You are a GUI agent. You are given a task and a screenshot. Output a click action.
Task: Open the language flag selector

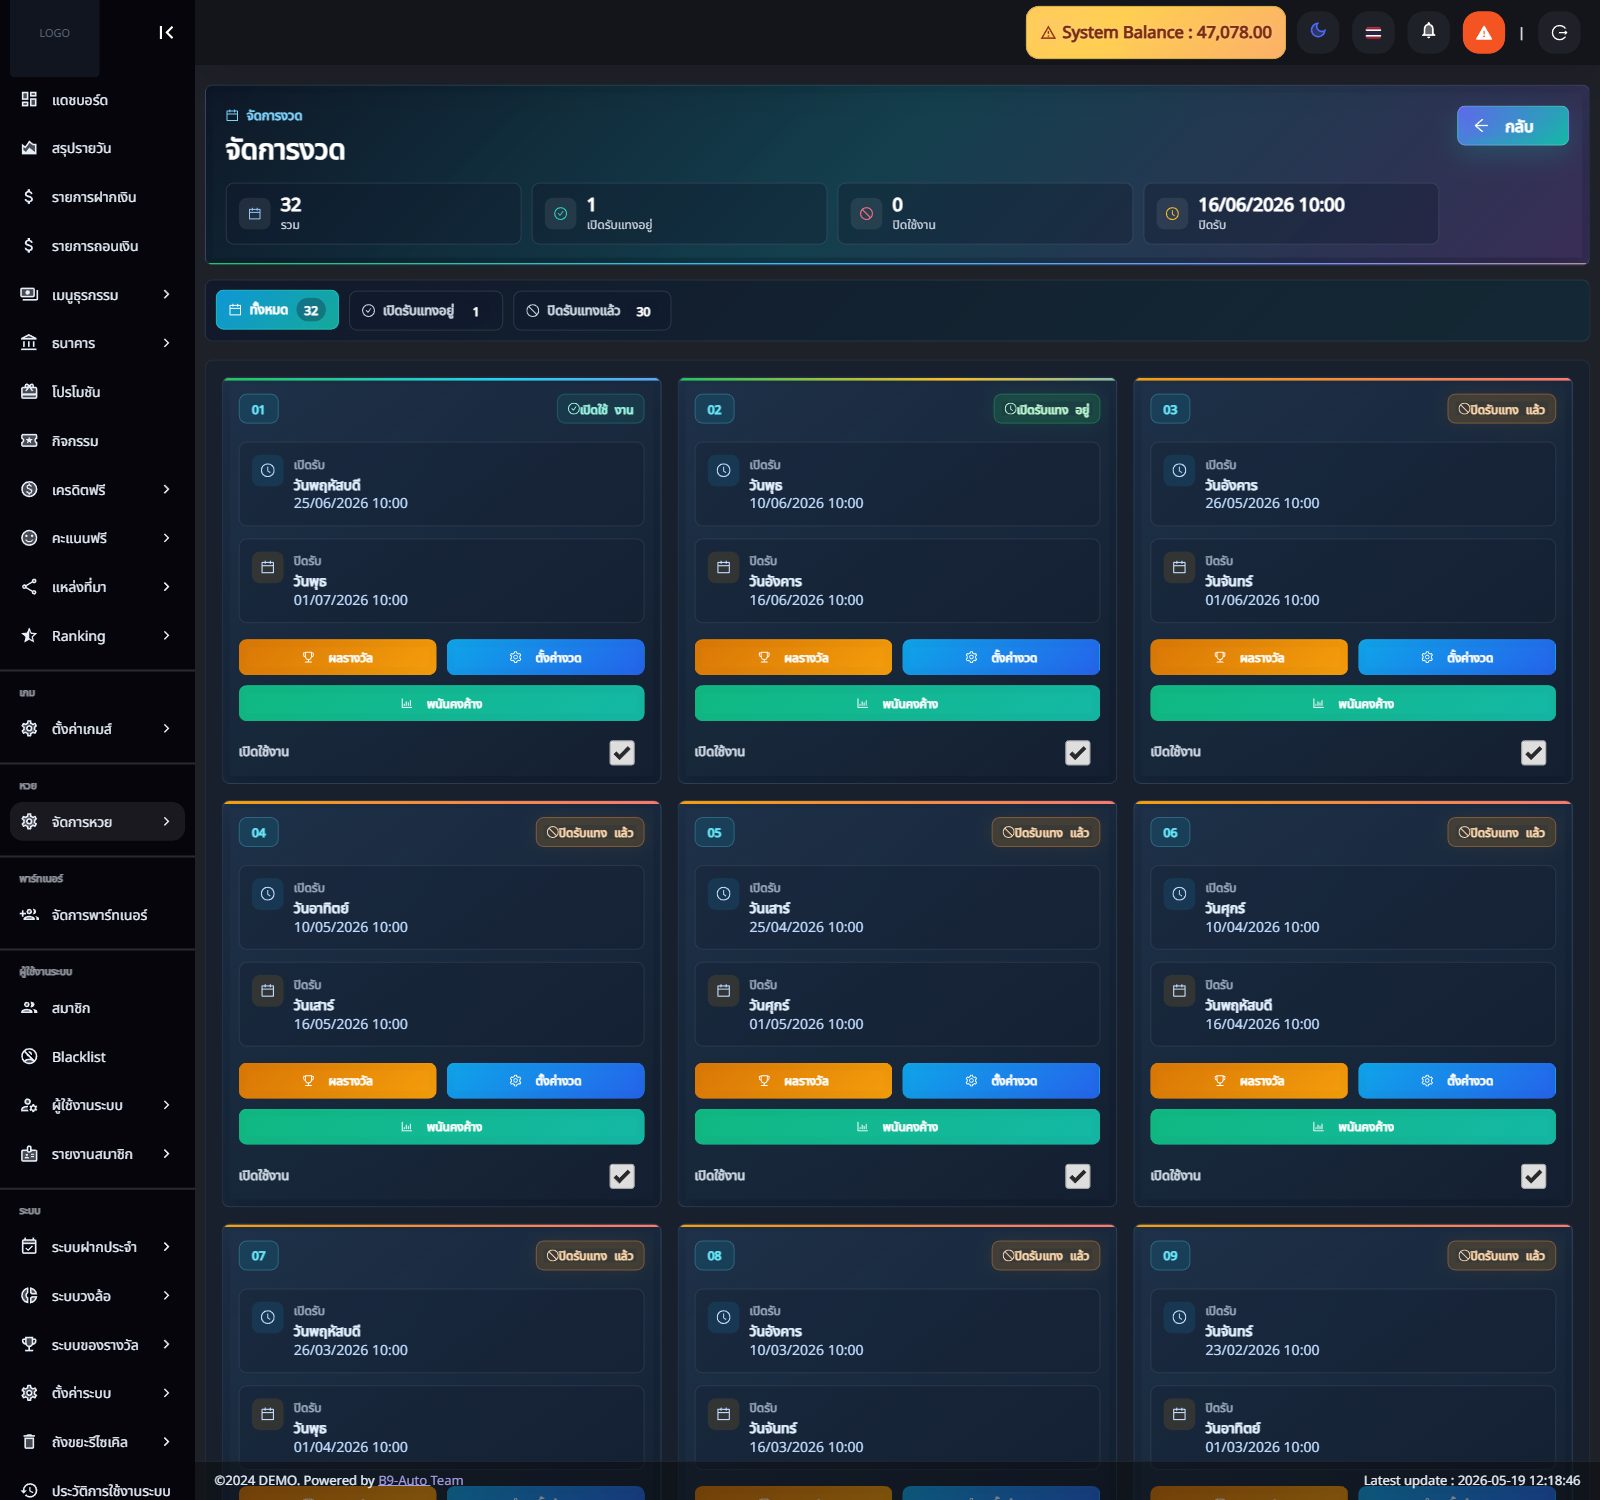tap(1373, 32)
